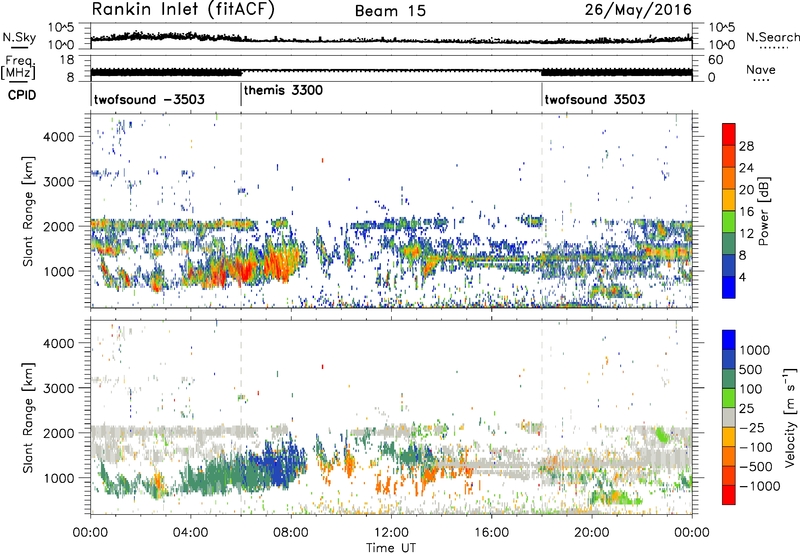Click the '-25' tick on Velocity colorbar
Image resolution: width=800 pixels, height=554 pixels.
tap(752, 427)
